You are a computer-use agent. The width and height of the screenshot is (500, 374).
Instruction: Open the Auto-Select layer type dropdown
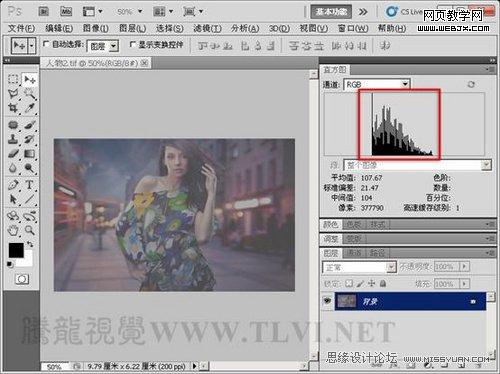click(x=102, y=46)
